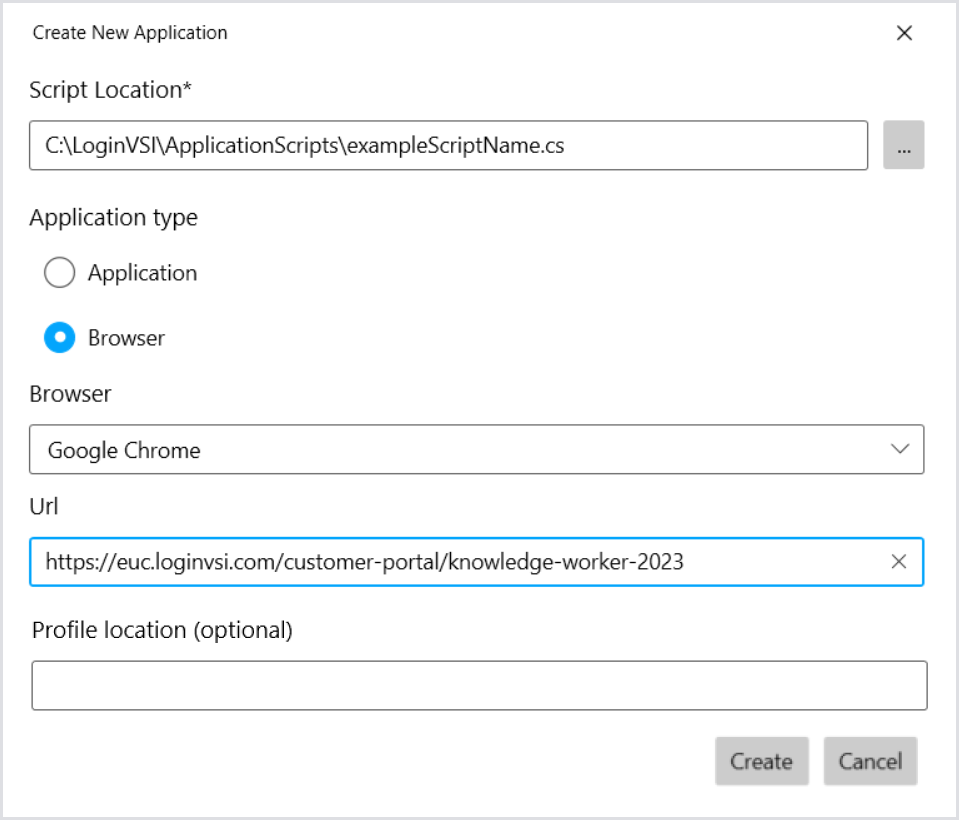Image resolution: width=959 pixels, height=820 pixels.
Task: Click the 'Application type' section heading
Action: click(113, 218)
